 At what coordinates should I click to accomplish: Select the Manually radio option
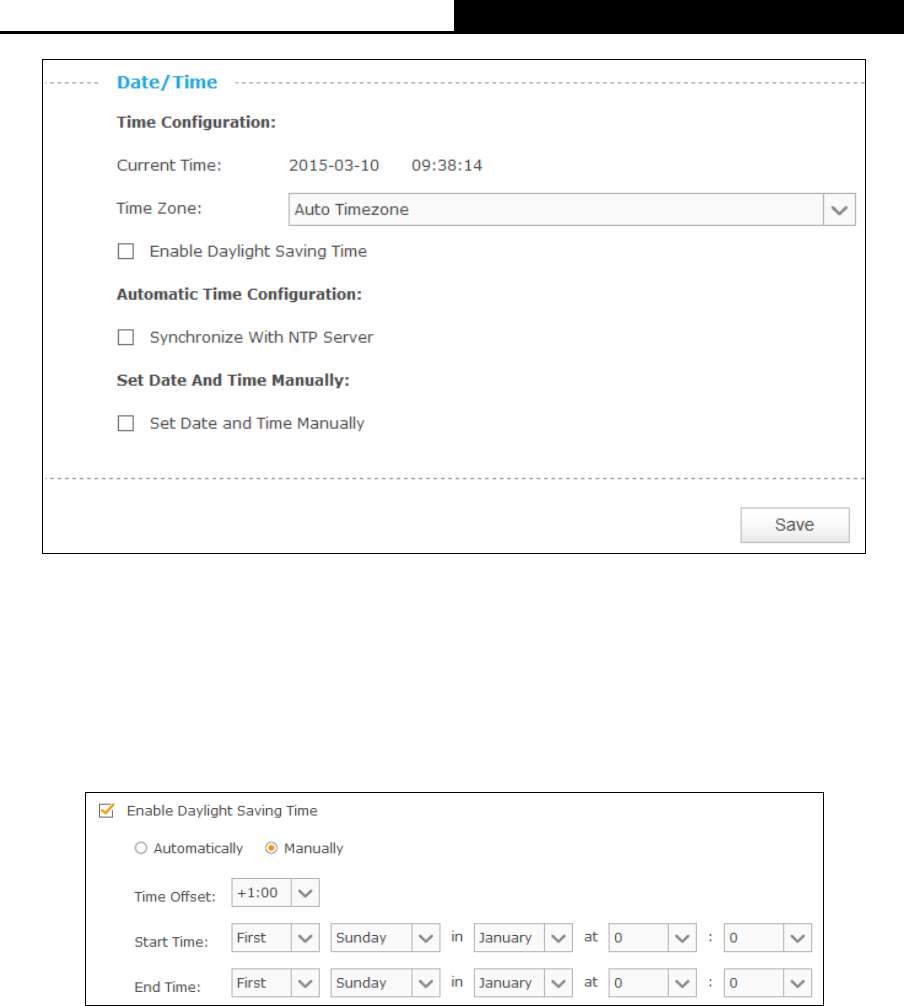(x=271, y=848)
